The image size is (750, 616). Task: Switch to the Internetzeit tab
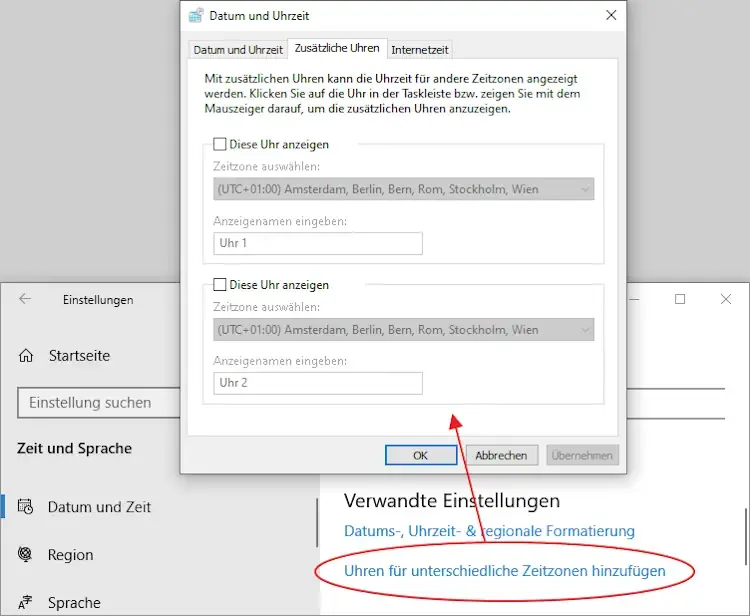420,50
